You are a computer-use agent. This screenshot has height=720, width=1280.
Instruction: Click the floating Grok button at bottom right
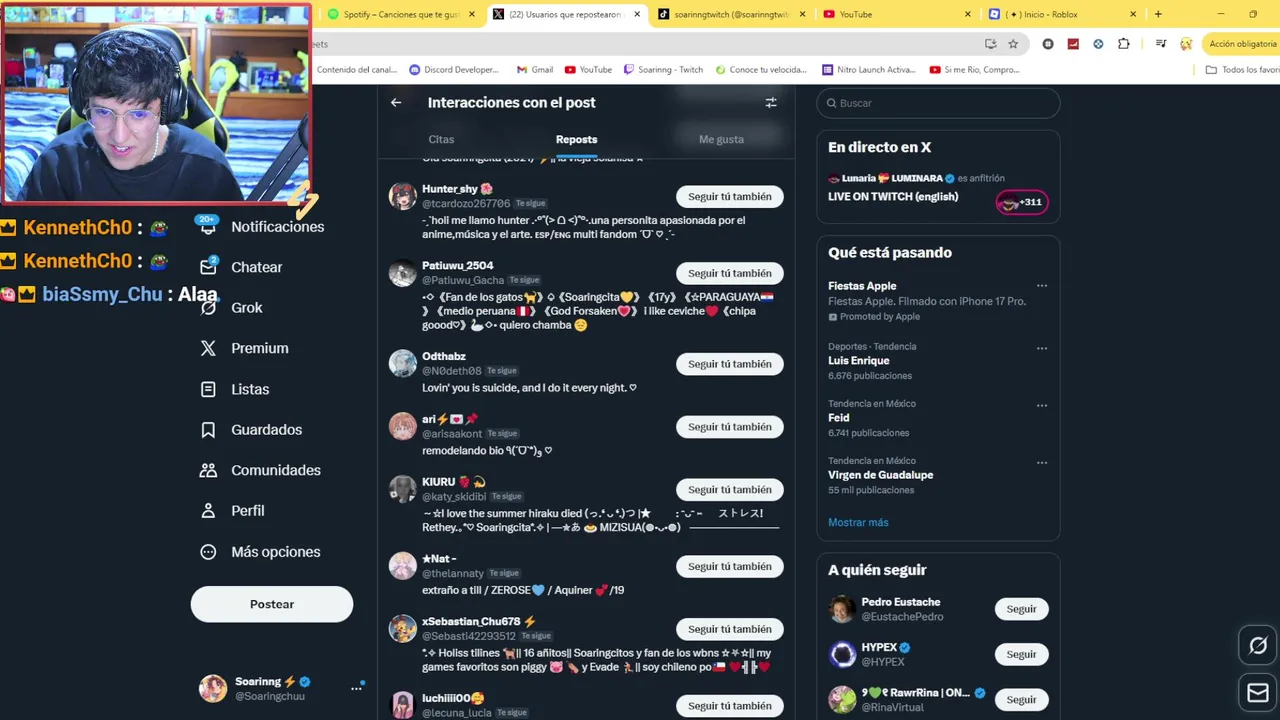tap(1258, 645)
